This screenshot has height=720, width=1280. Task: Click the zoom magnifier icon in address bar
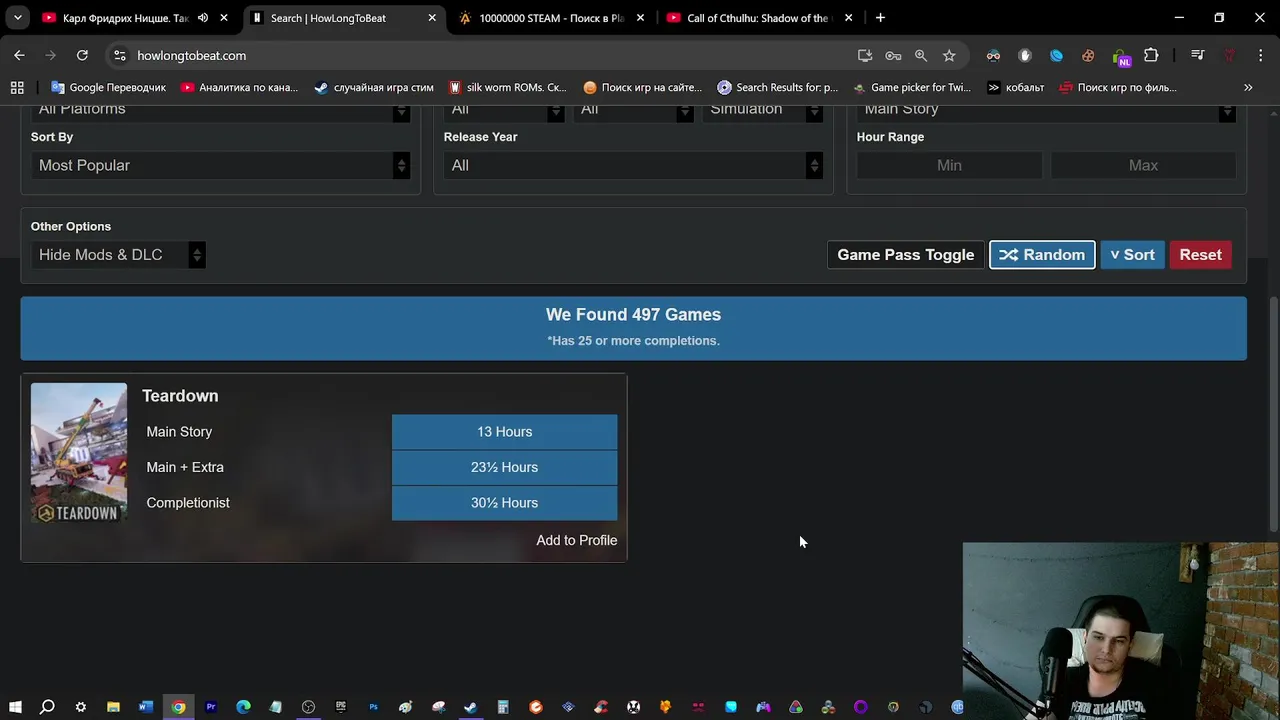pos(921,56)
